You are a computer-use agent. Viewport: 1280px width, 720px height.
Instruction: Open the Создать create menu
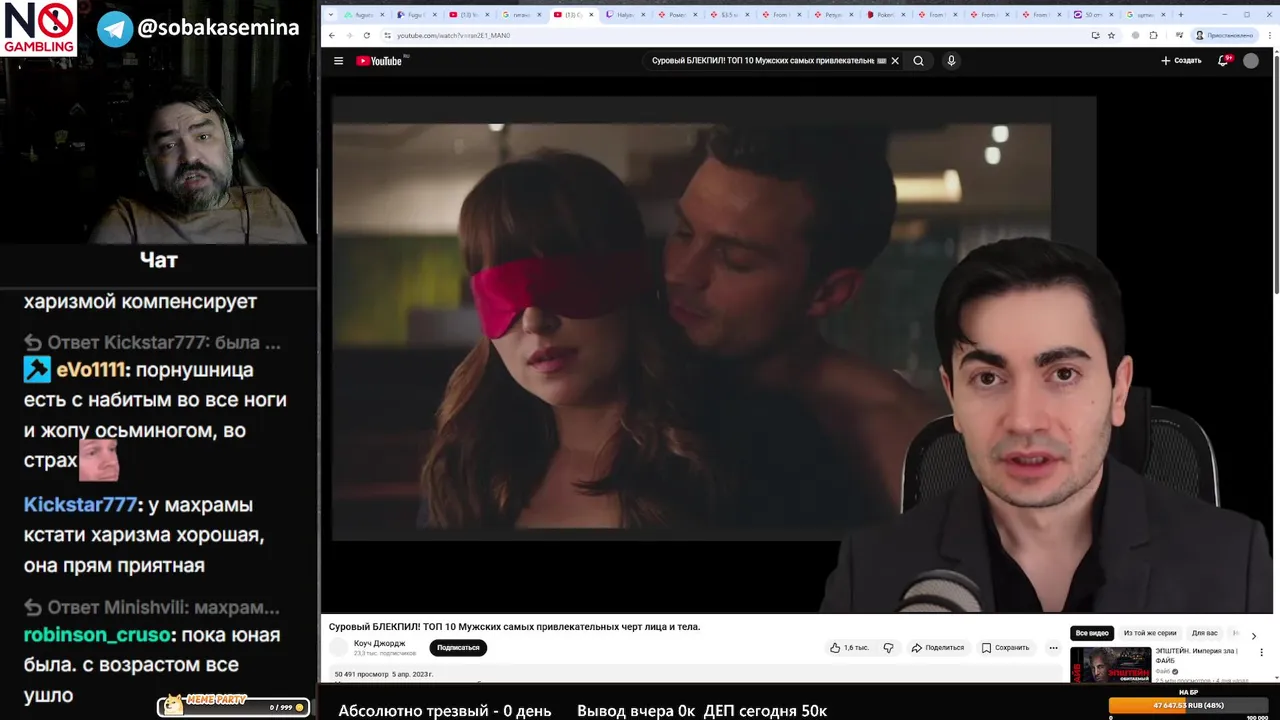pos(1181,61)
